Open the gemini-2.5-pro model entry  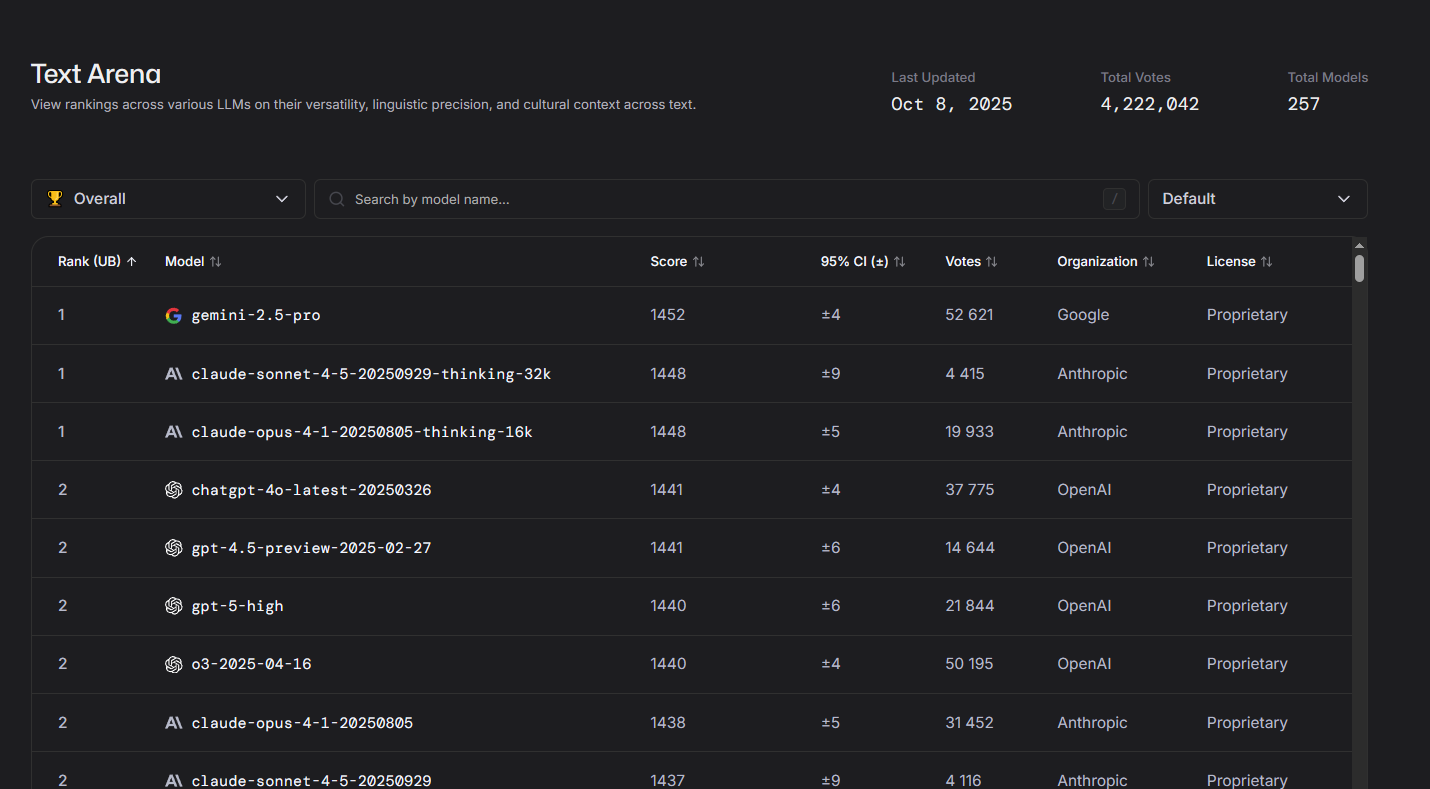256,315
